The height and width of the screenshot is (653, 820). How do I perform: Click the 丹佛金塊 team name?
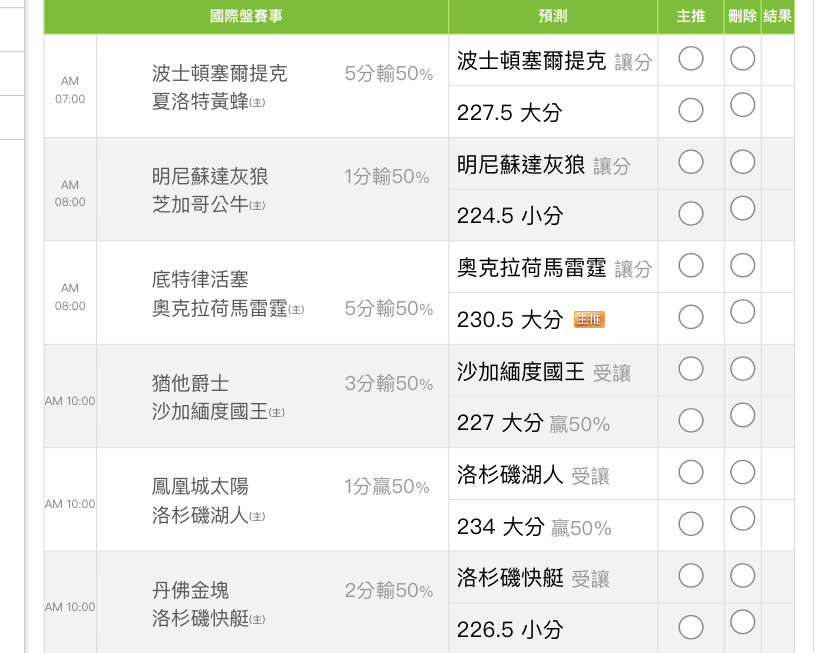(190, 591)
